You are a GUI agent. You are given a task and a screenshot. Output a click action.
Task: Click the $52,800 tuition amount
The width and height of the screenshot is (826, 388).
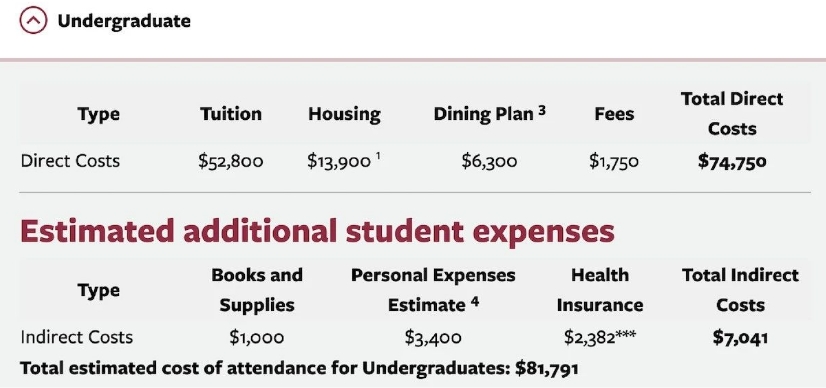click(x=231, y=161)
